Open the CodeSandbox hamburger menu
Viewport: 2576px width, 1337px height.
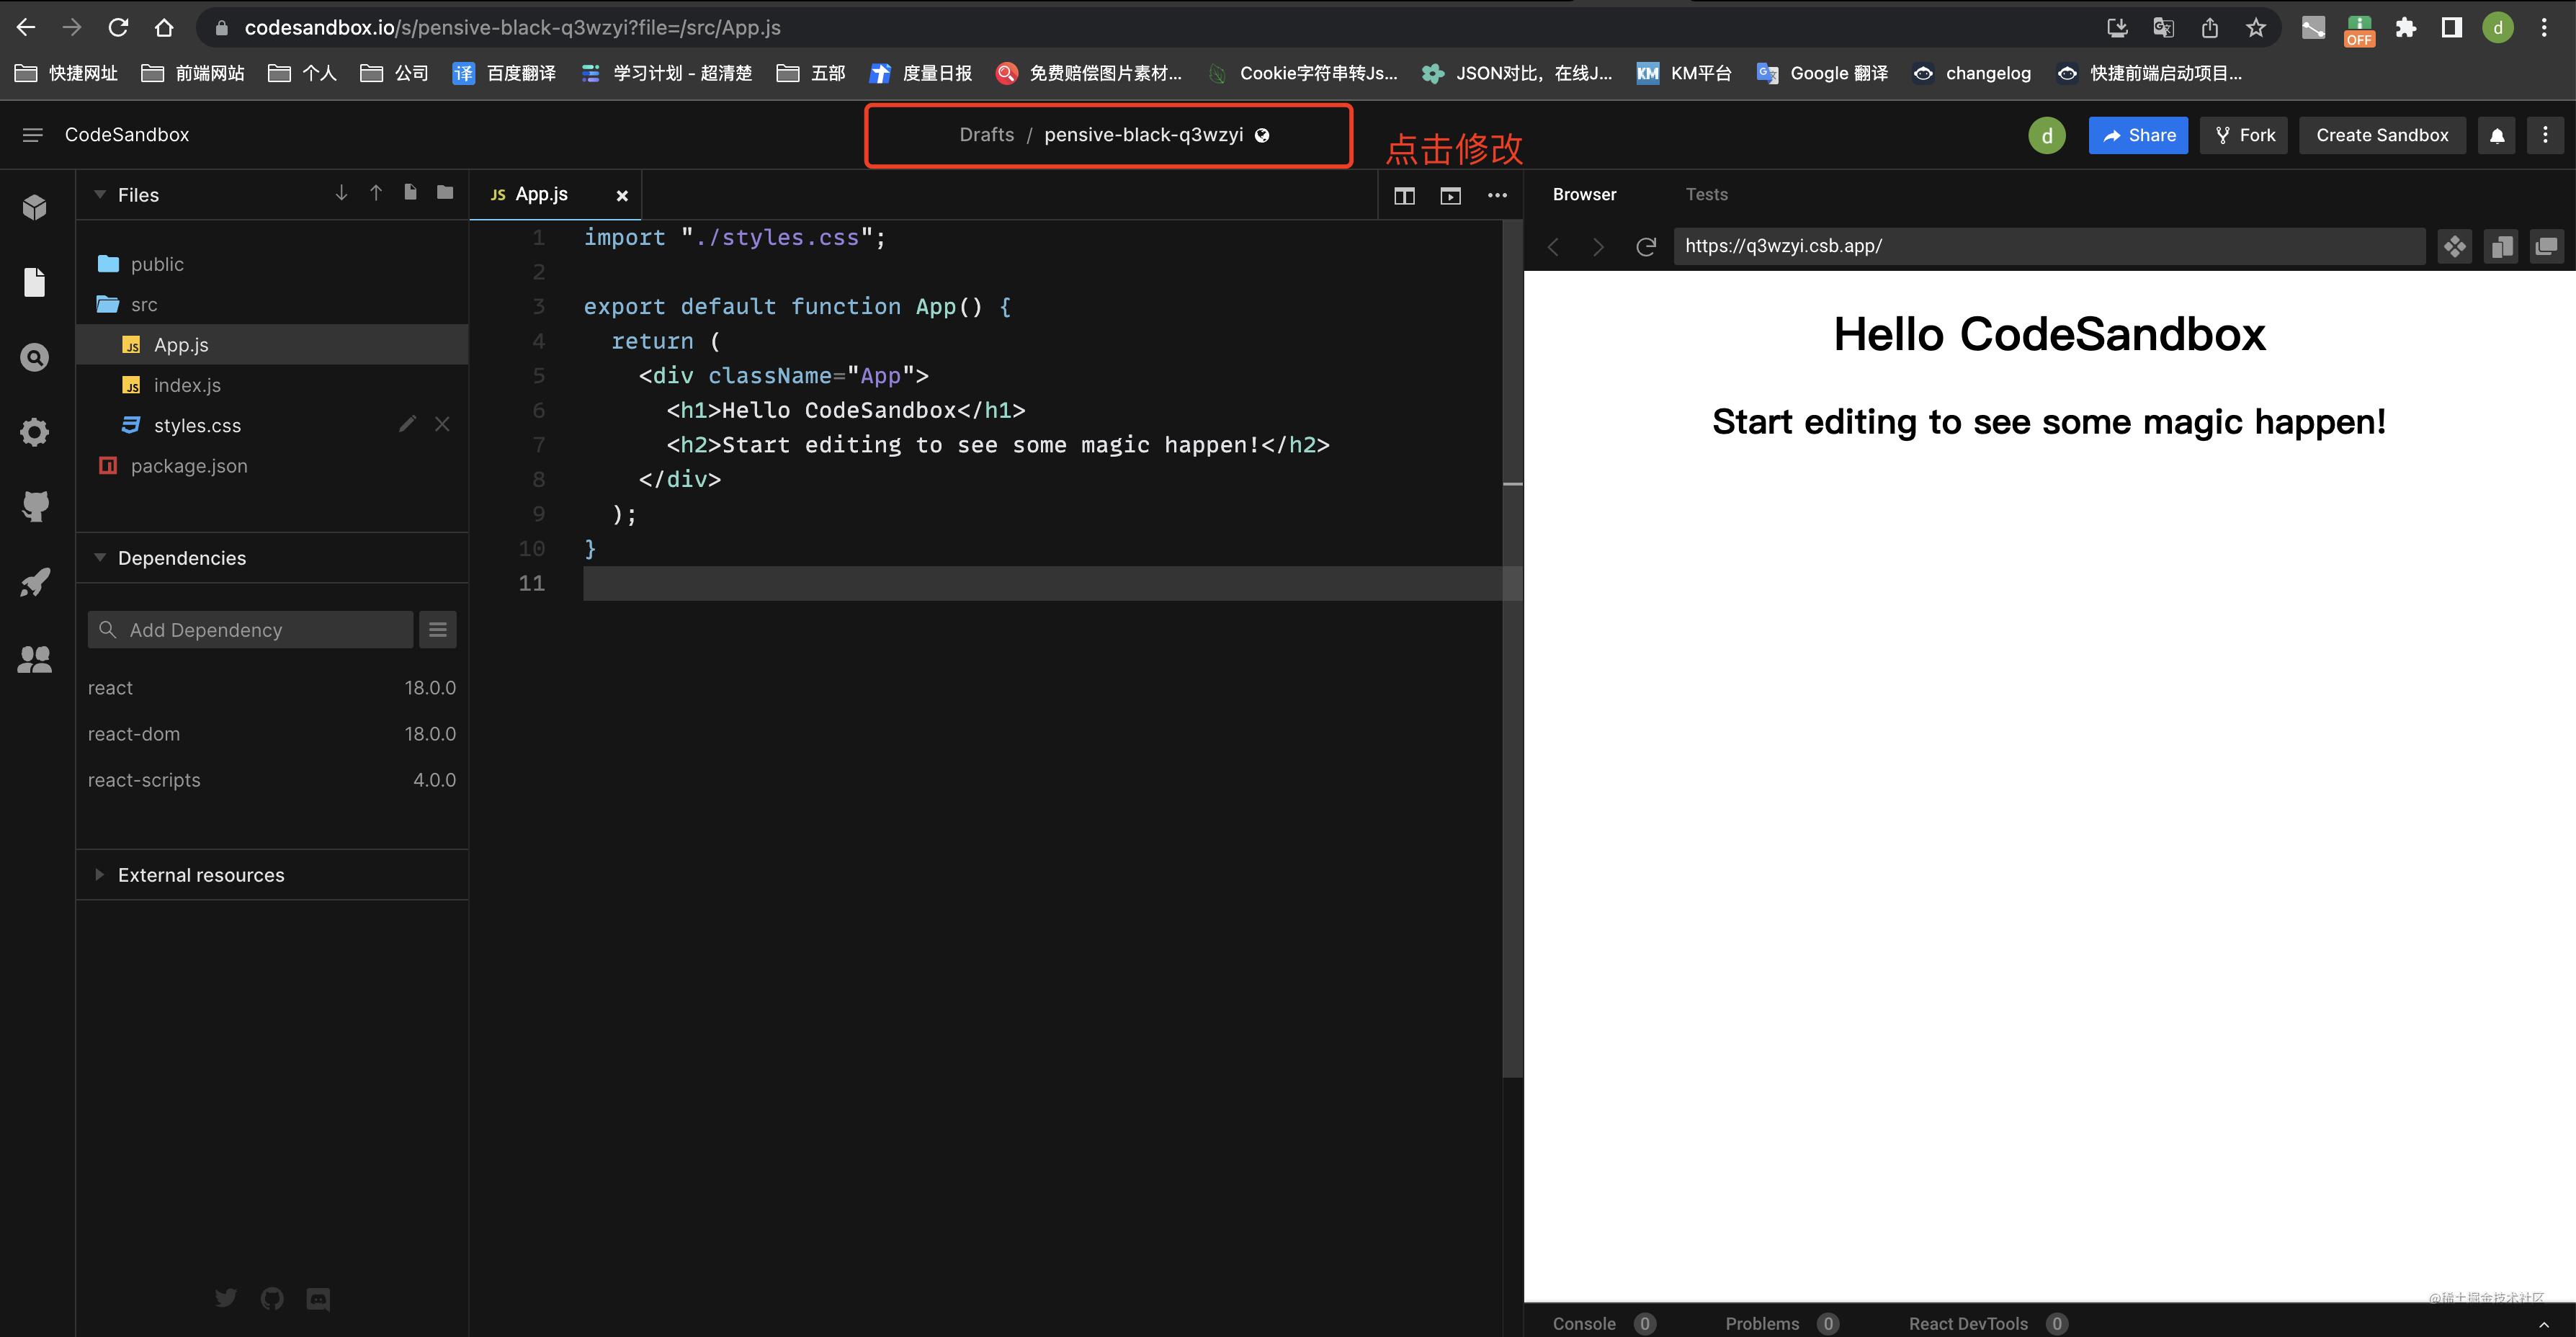[x=32, y=135]
